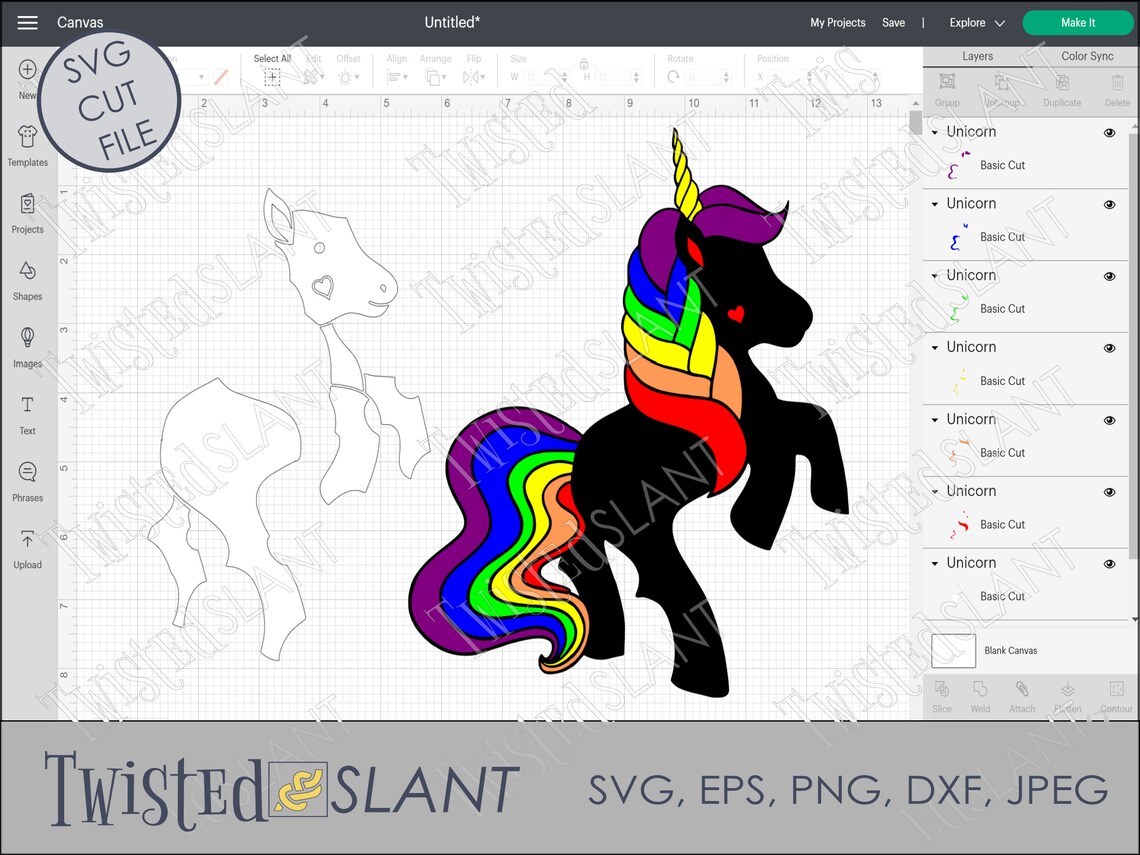
Task: Hide the red Unicorn layer
Action: (x=1109, y=492)
